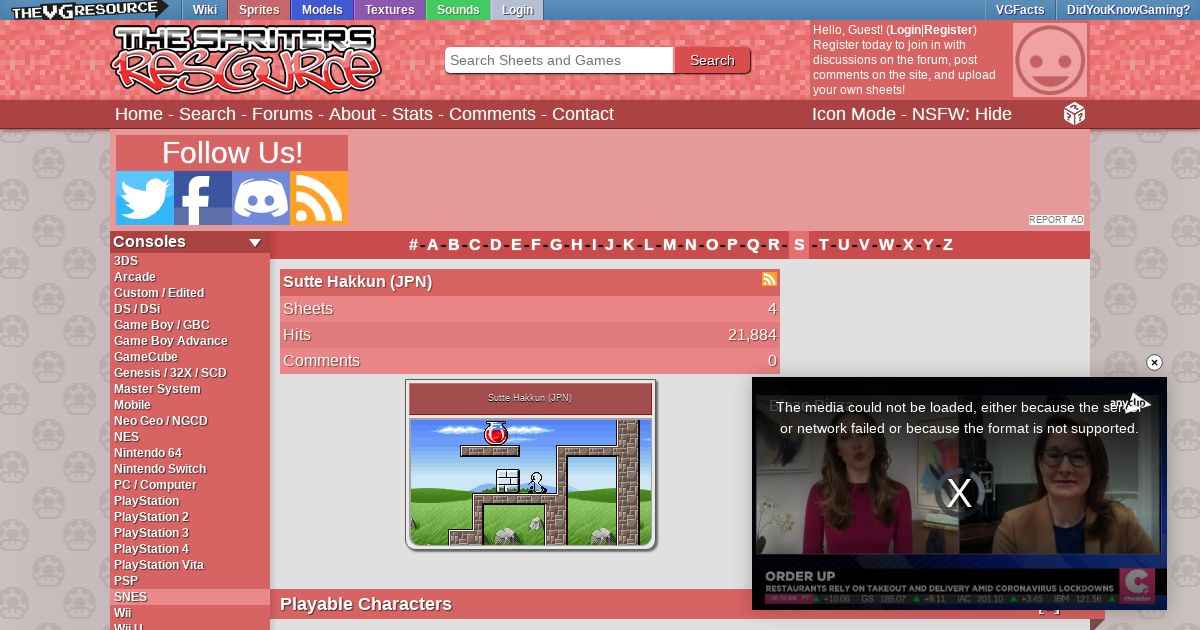Open Stats in navigation bar
Viewport: 1200px width, 630px height.
(412, 114)
